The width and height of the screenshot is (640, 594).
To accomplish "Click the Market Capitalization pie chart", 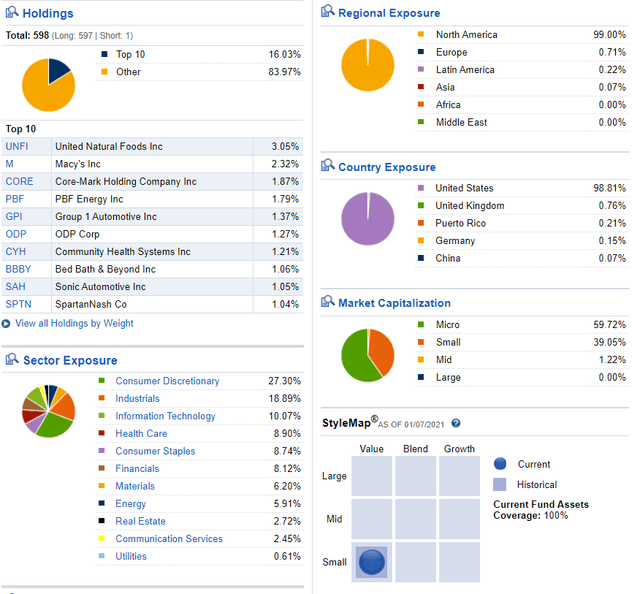I will pos(368,356).
